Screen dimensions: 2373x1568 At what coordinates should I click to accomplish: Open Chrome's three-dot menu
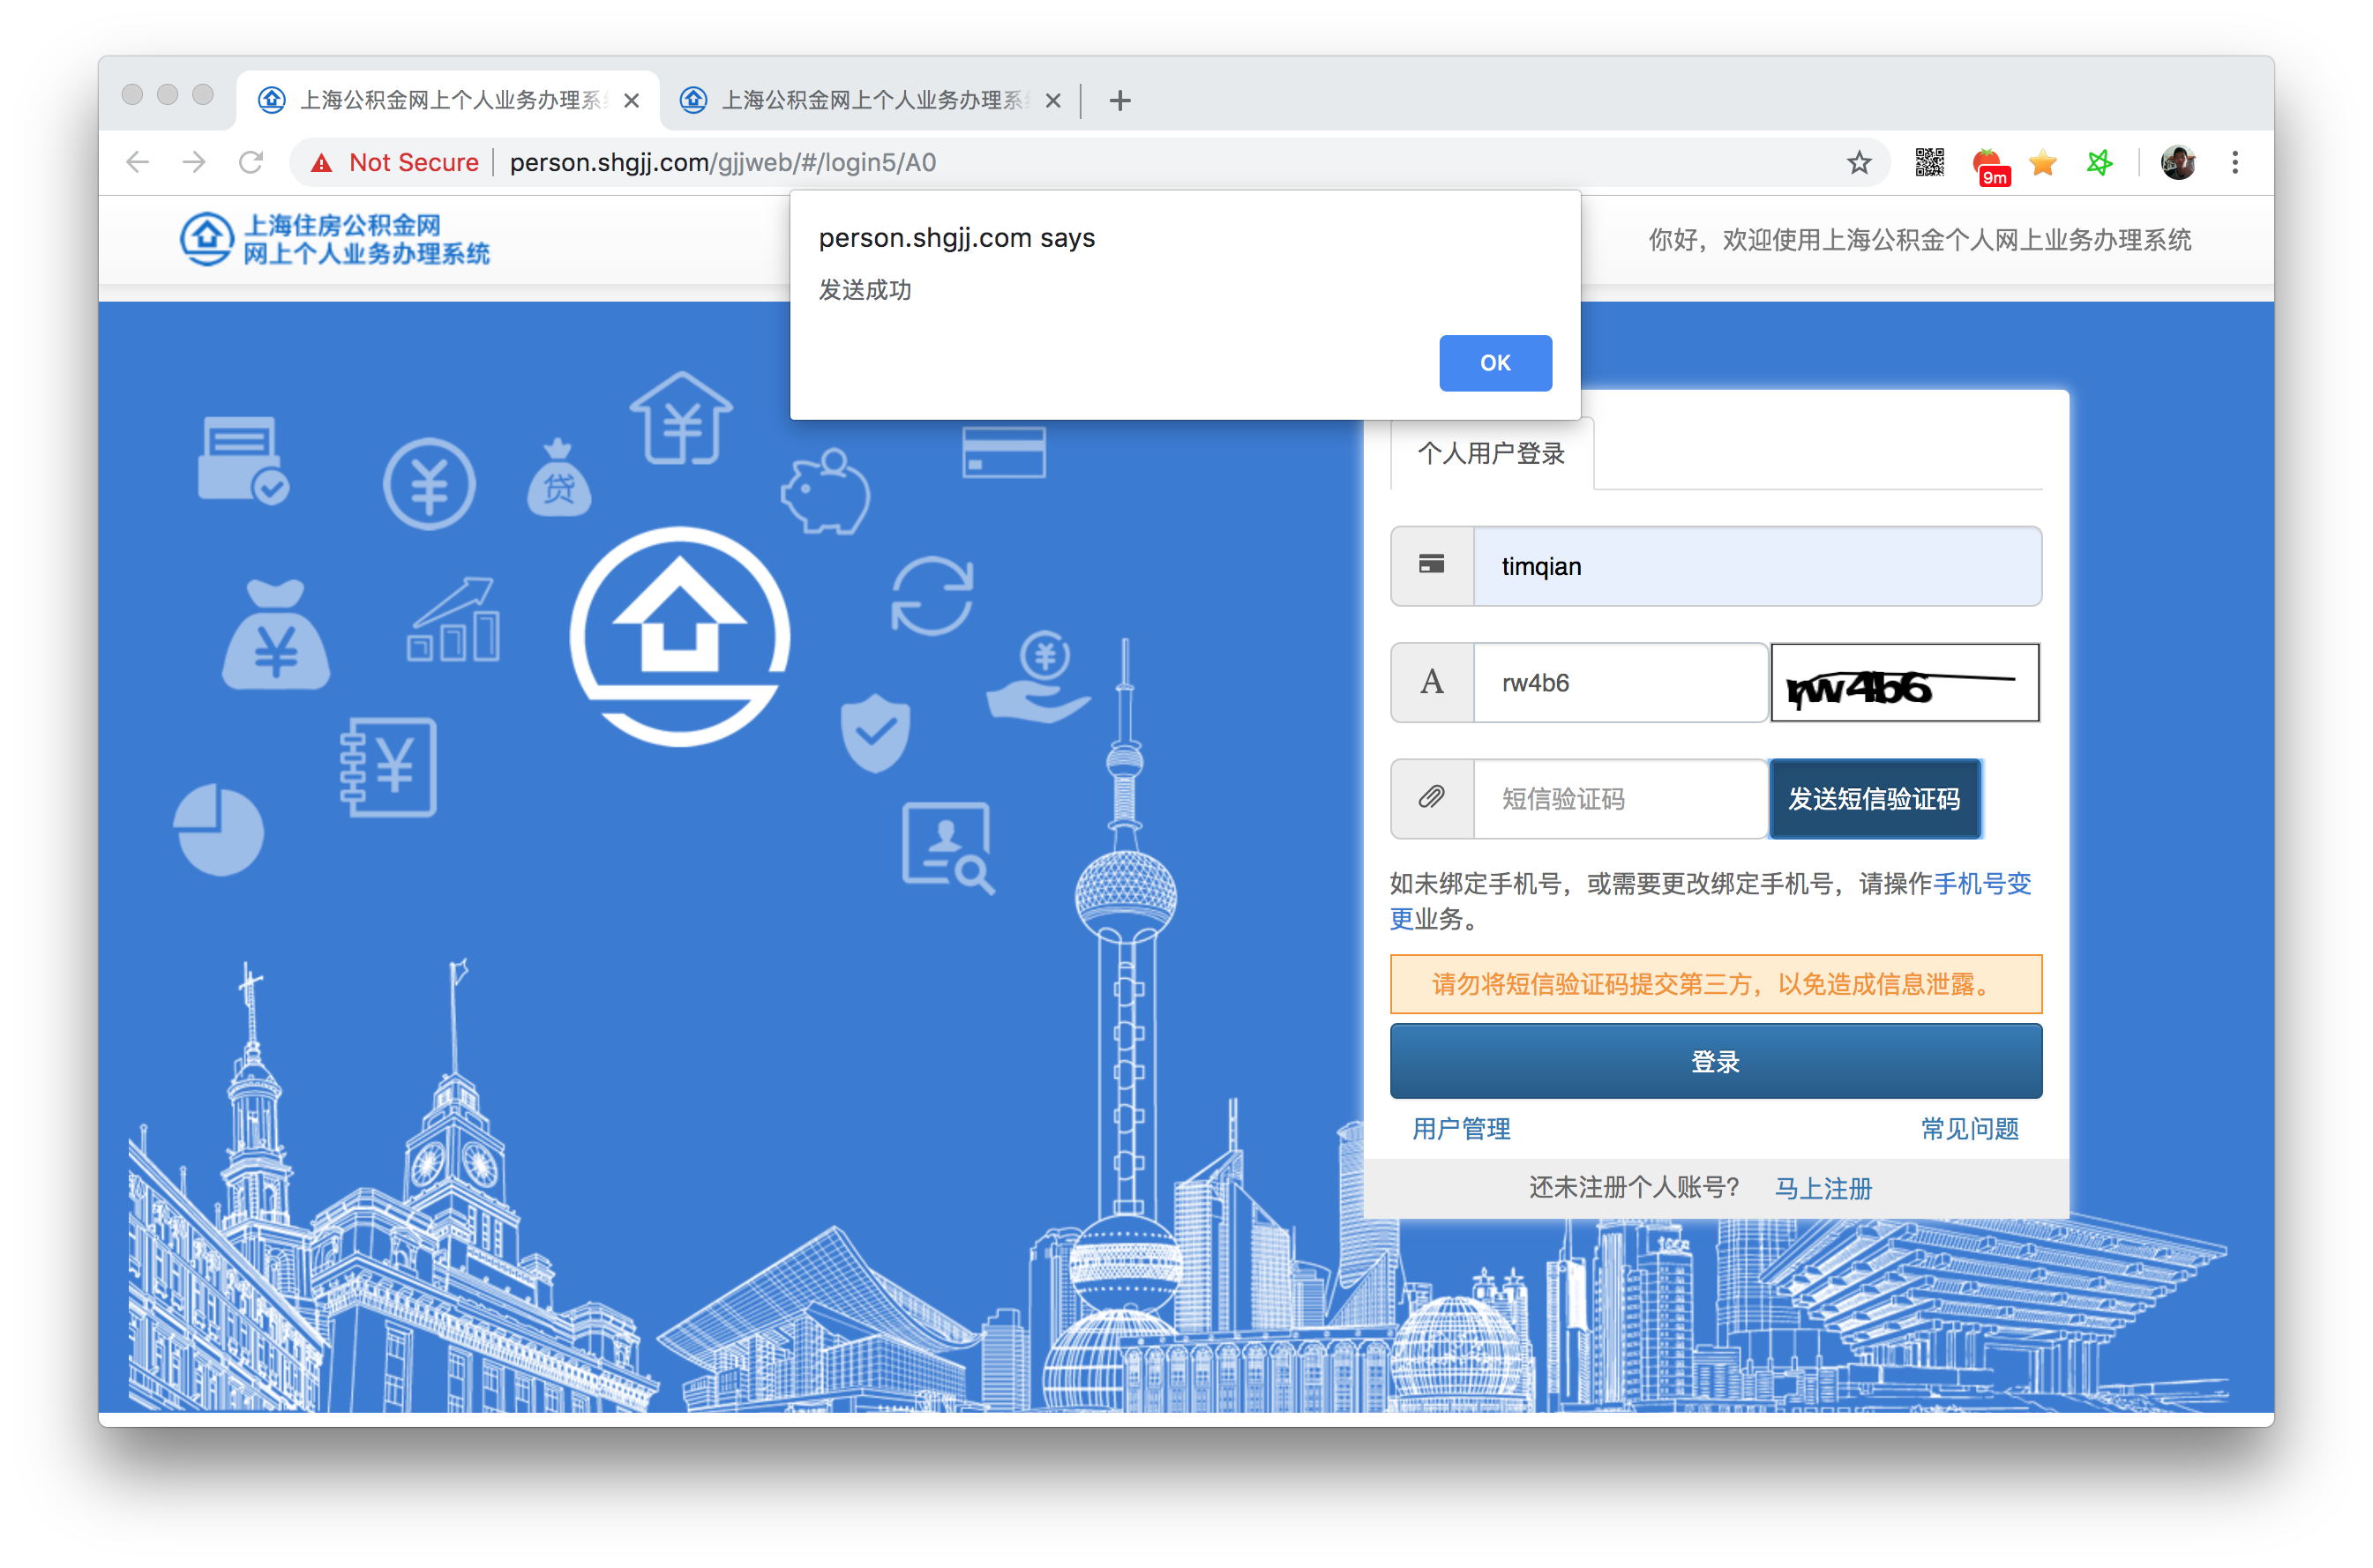[2234, 162]
